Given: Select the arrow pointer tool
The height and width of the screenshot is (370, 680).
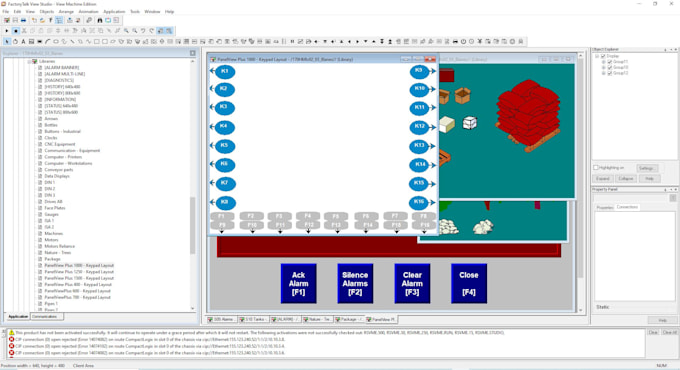Looking at the screenshot, I should click(x=7, y=42).
